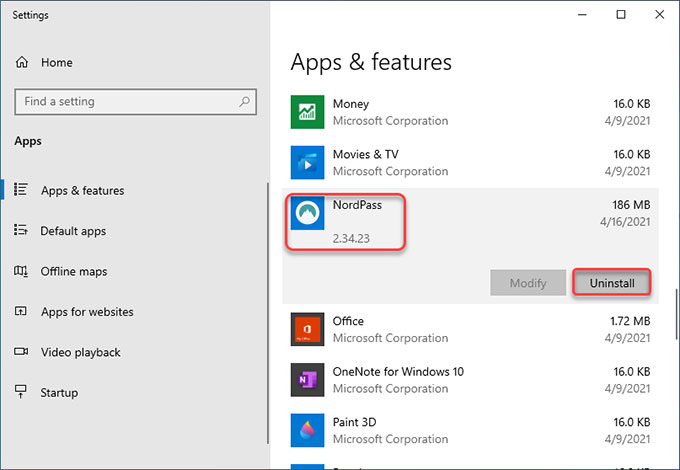Click the search magnifier icon

click(245, 101)
